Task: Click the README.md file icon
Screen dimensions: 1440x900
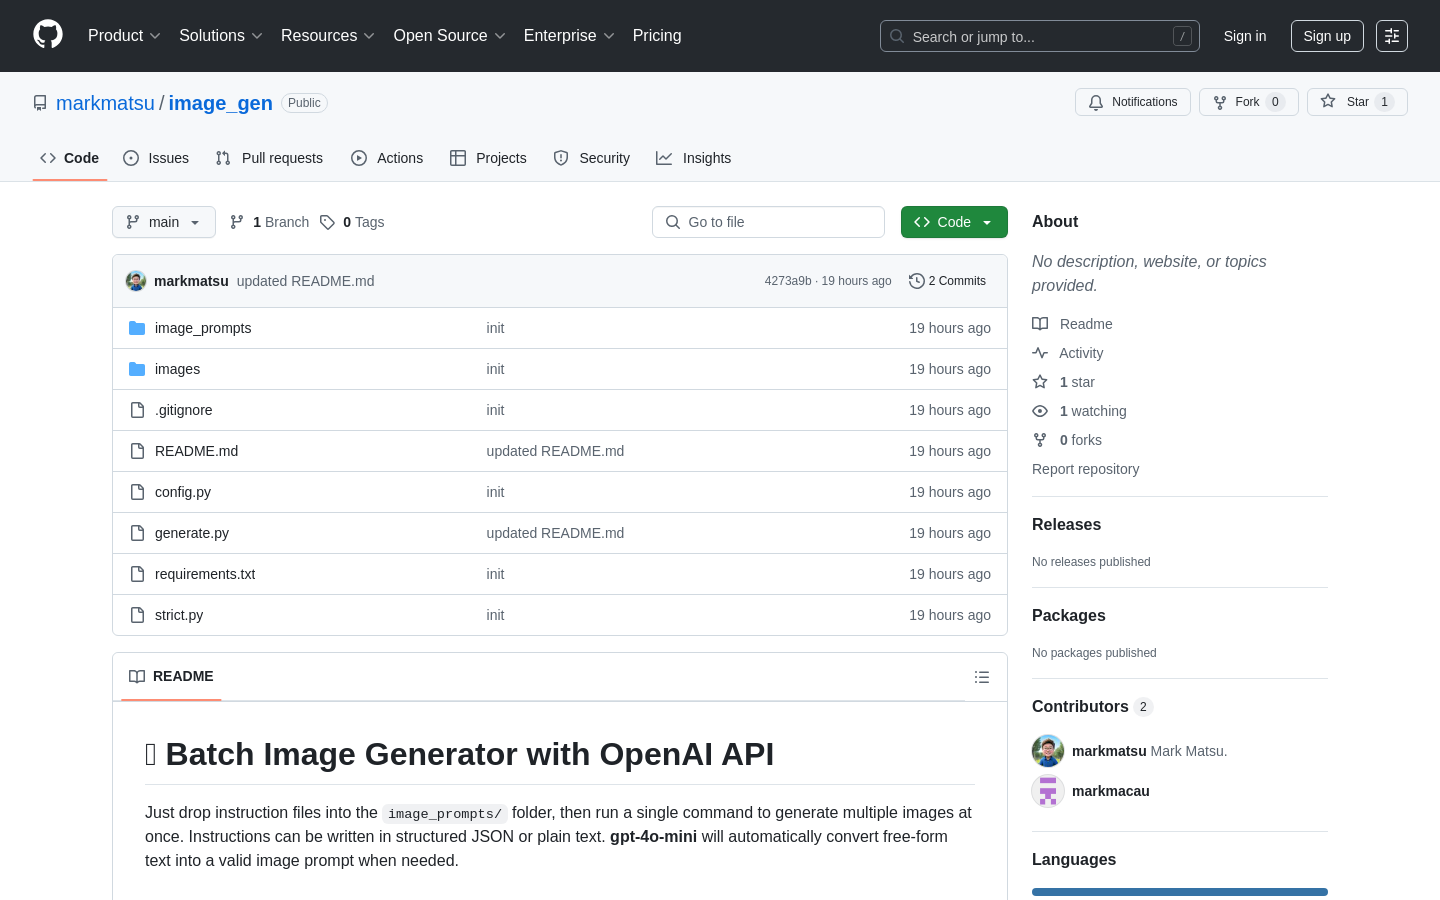Action: [x=137, y=451]
